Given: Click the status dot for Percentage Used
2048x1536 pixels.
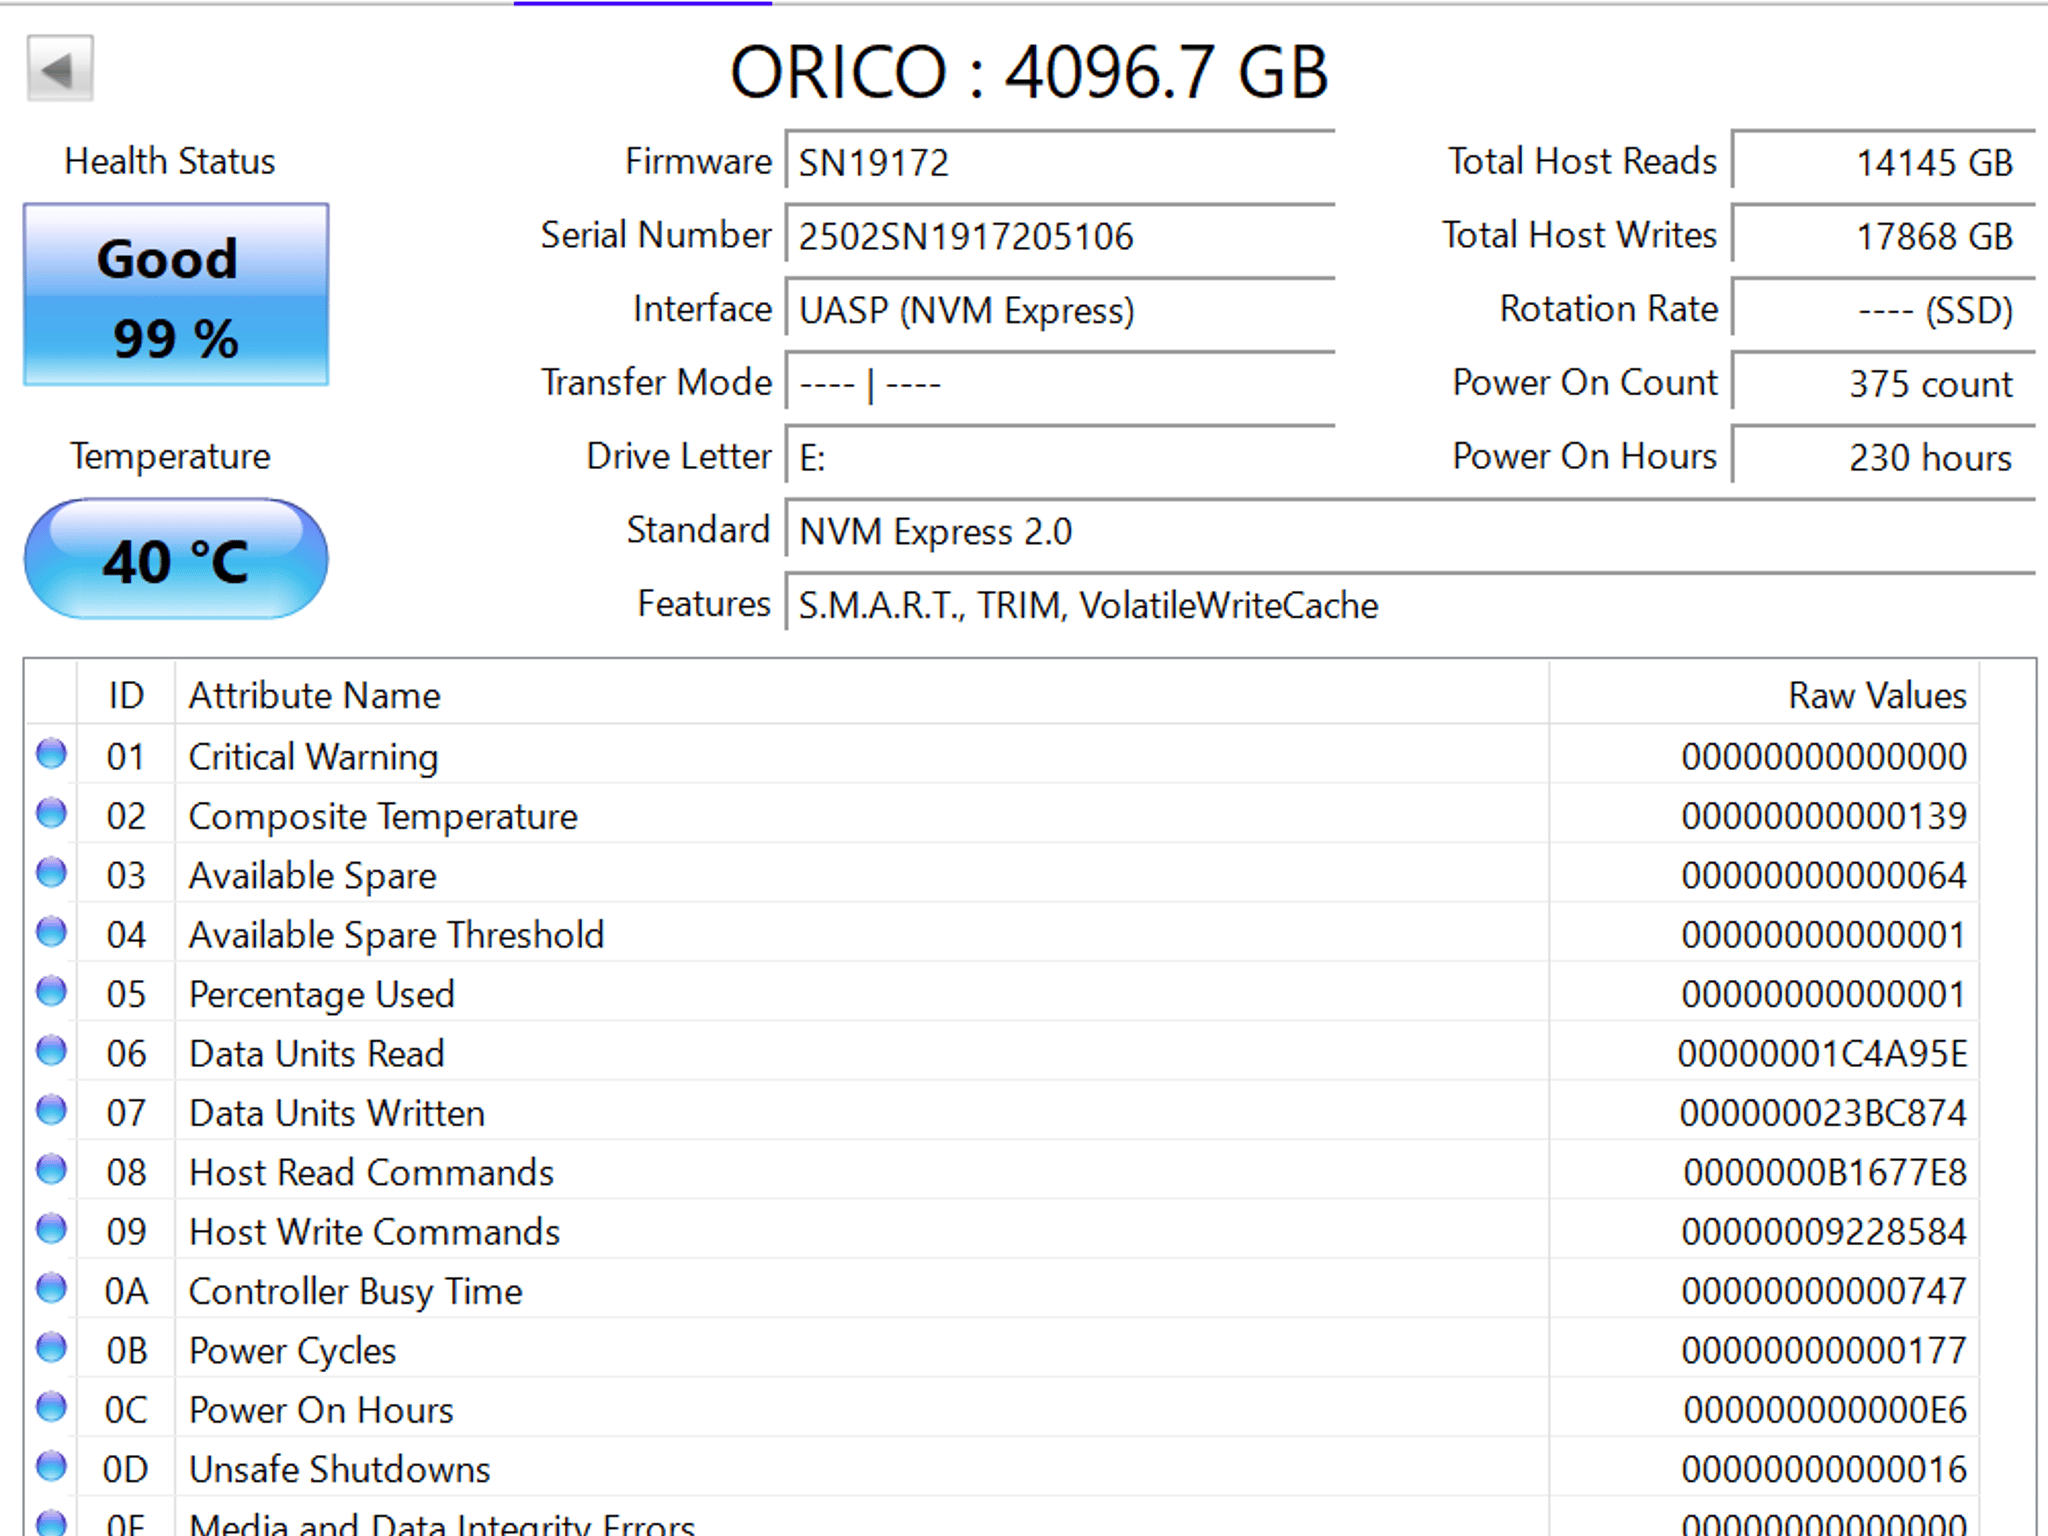Looking at the screenshot, I should 51,992.
